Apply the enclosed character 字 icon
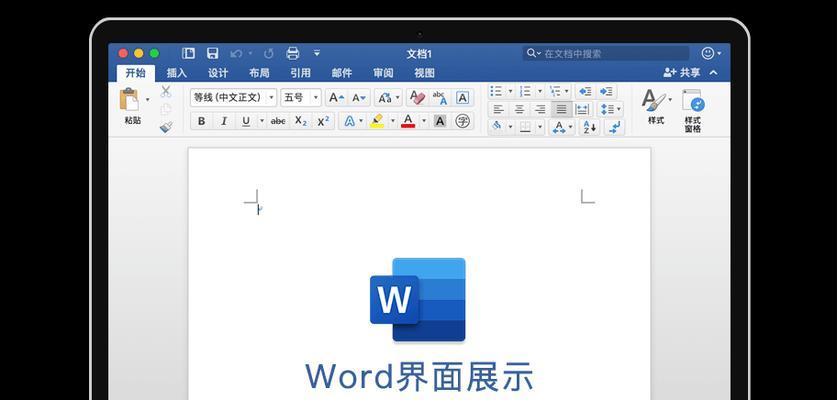Image resolution: width=837 pixels, height=400 pixels. 462,121
